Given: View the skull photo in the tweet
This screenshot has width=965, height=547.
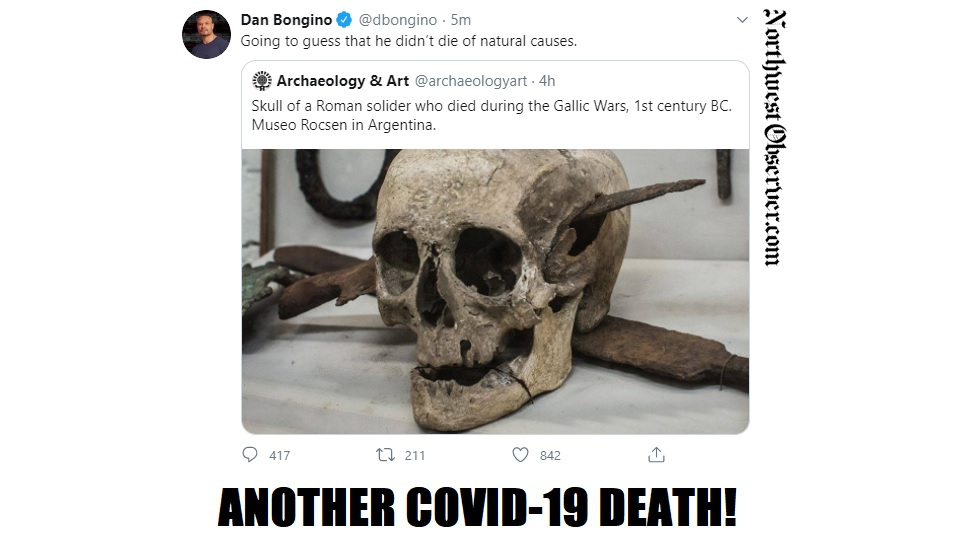Looking at the screenshot, I should tap(495, 292).
